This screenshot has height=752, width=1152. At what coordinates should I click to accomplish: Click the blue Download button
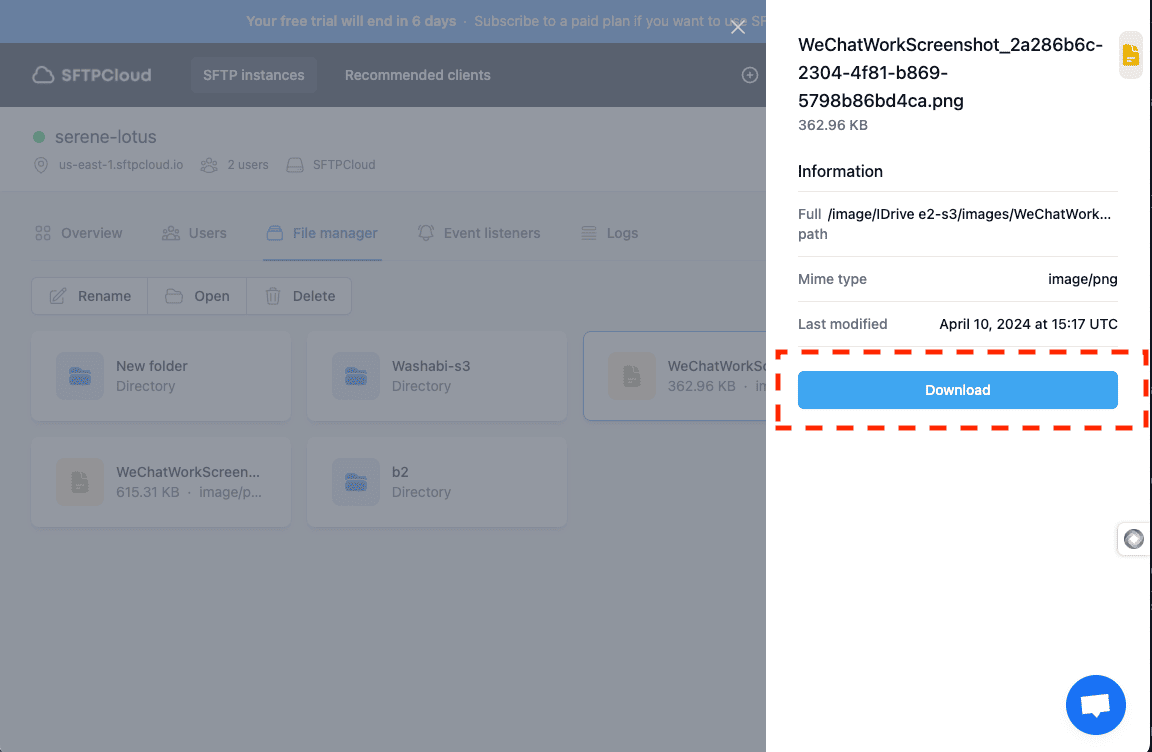pyautogui.click(x=957, y=390)
